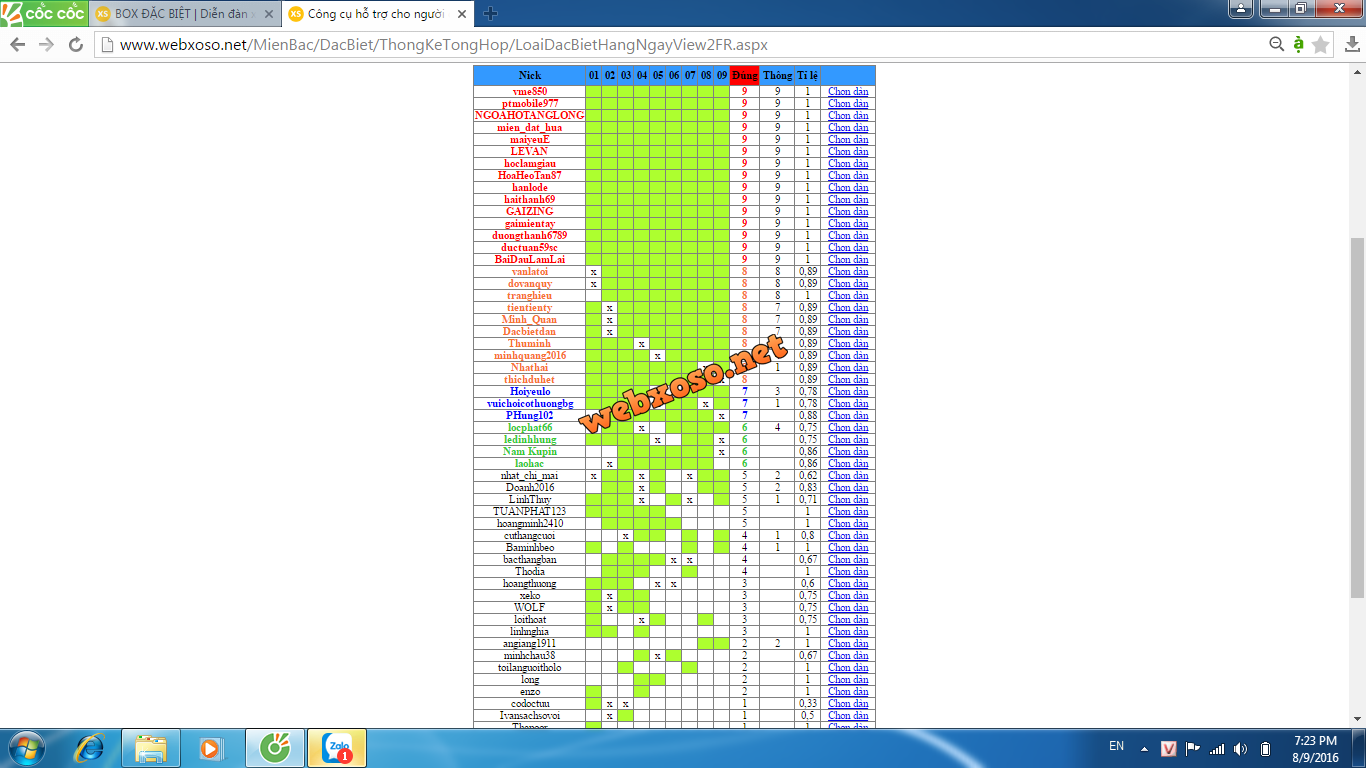Screen dimensions: 1366x768
Task: Select the nick vanlatoi
Action: 530,272
